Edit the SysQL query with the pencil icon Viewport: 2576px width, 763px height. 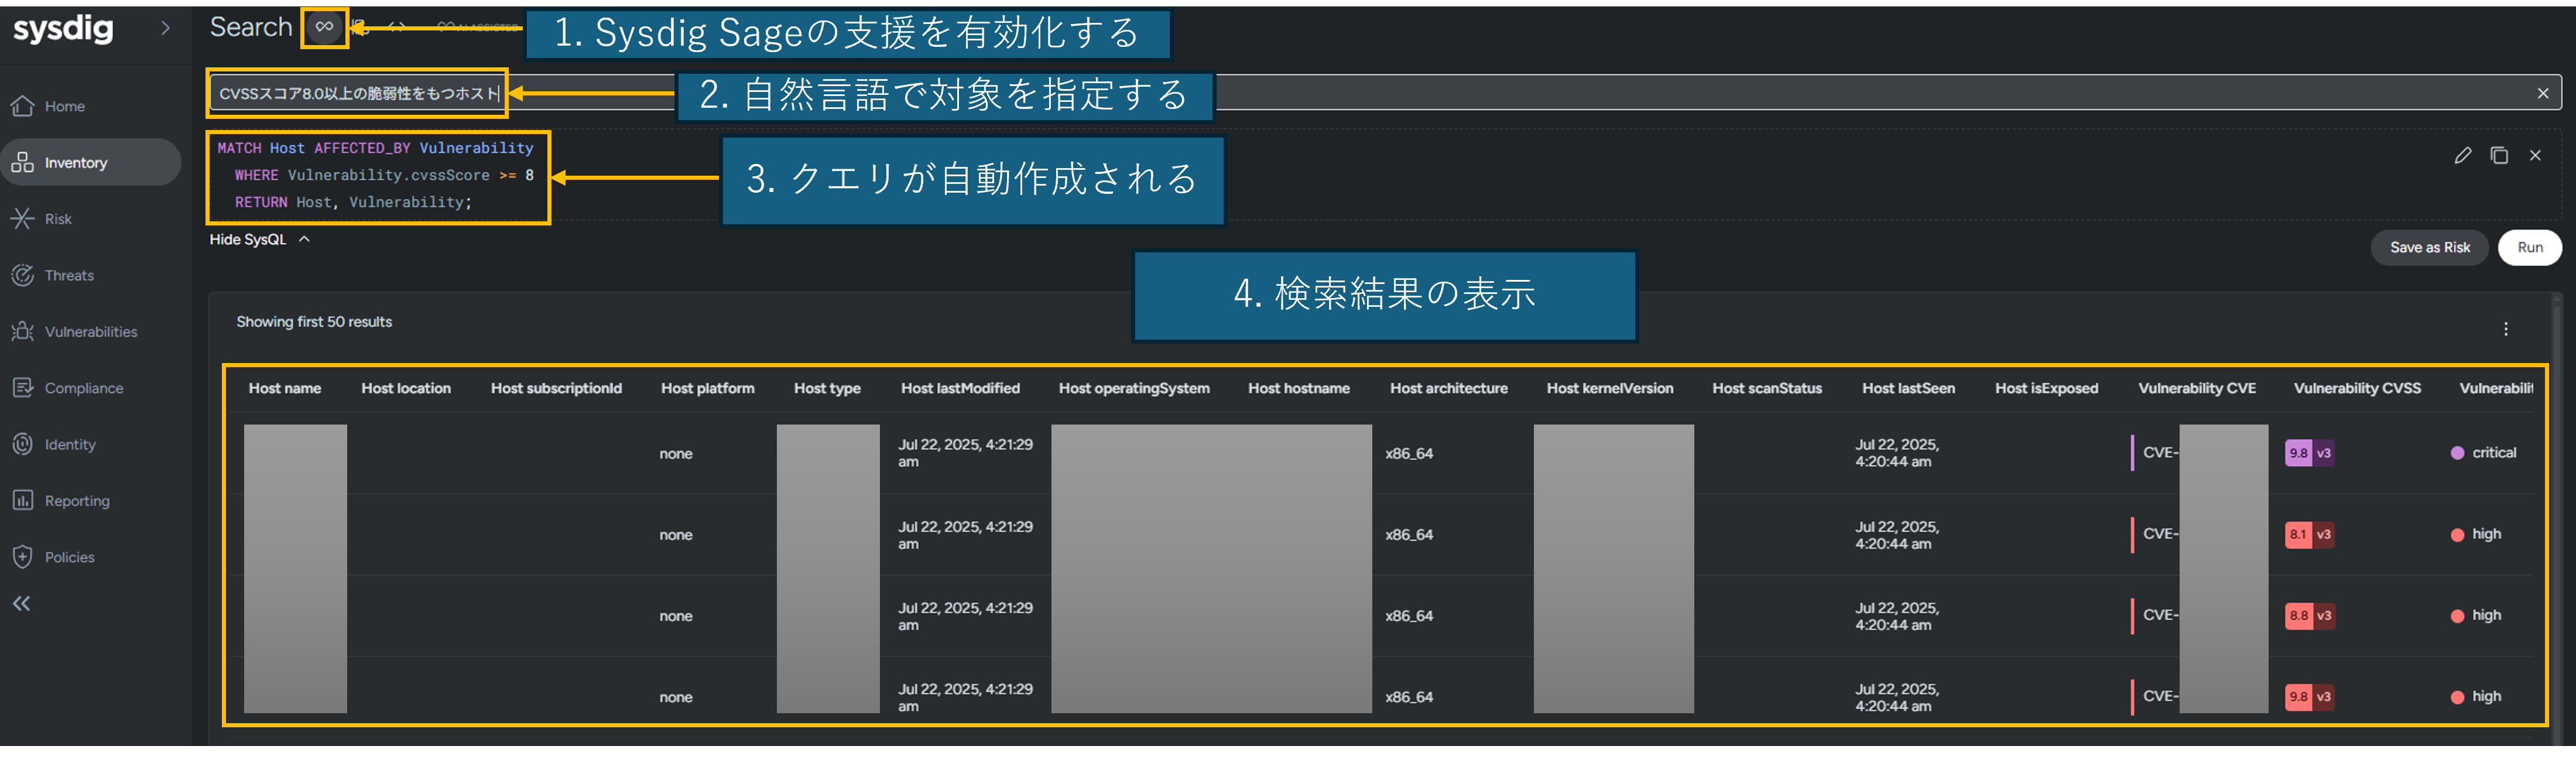click(x=2463, y=155)
